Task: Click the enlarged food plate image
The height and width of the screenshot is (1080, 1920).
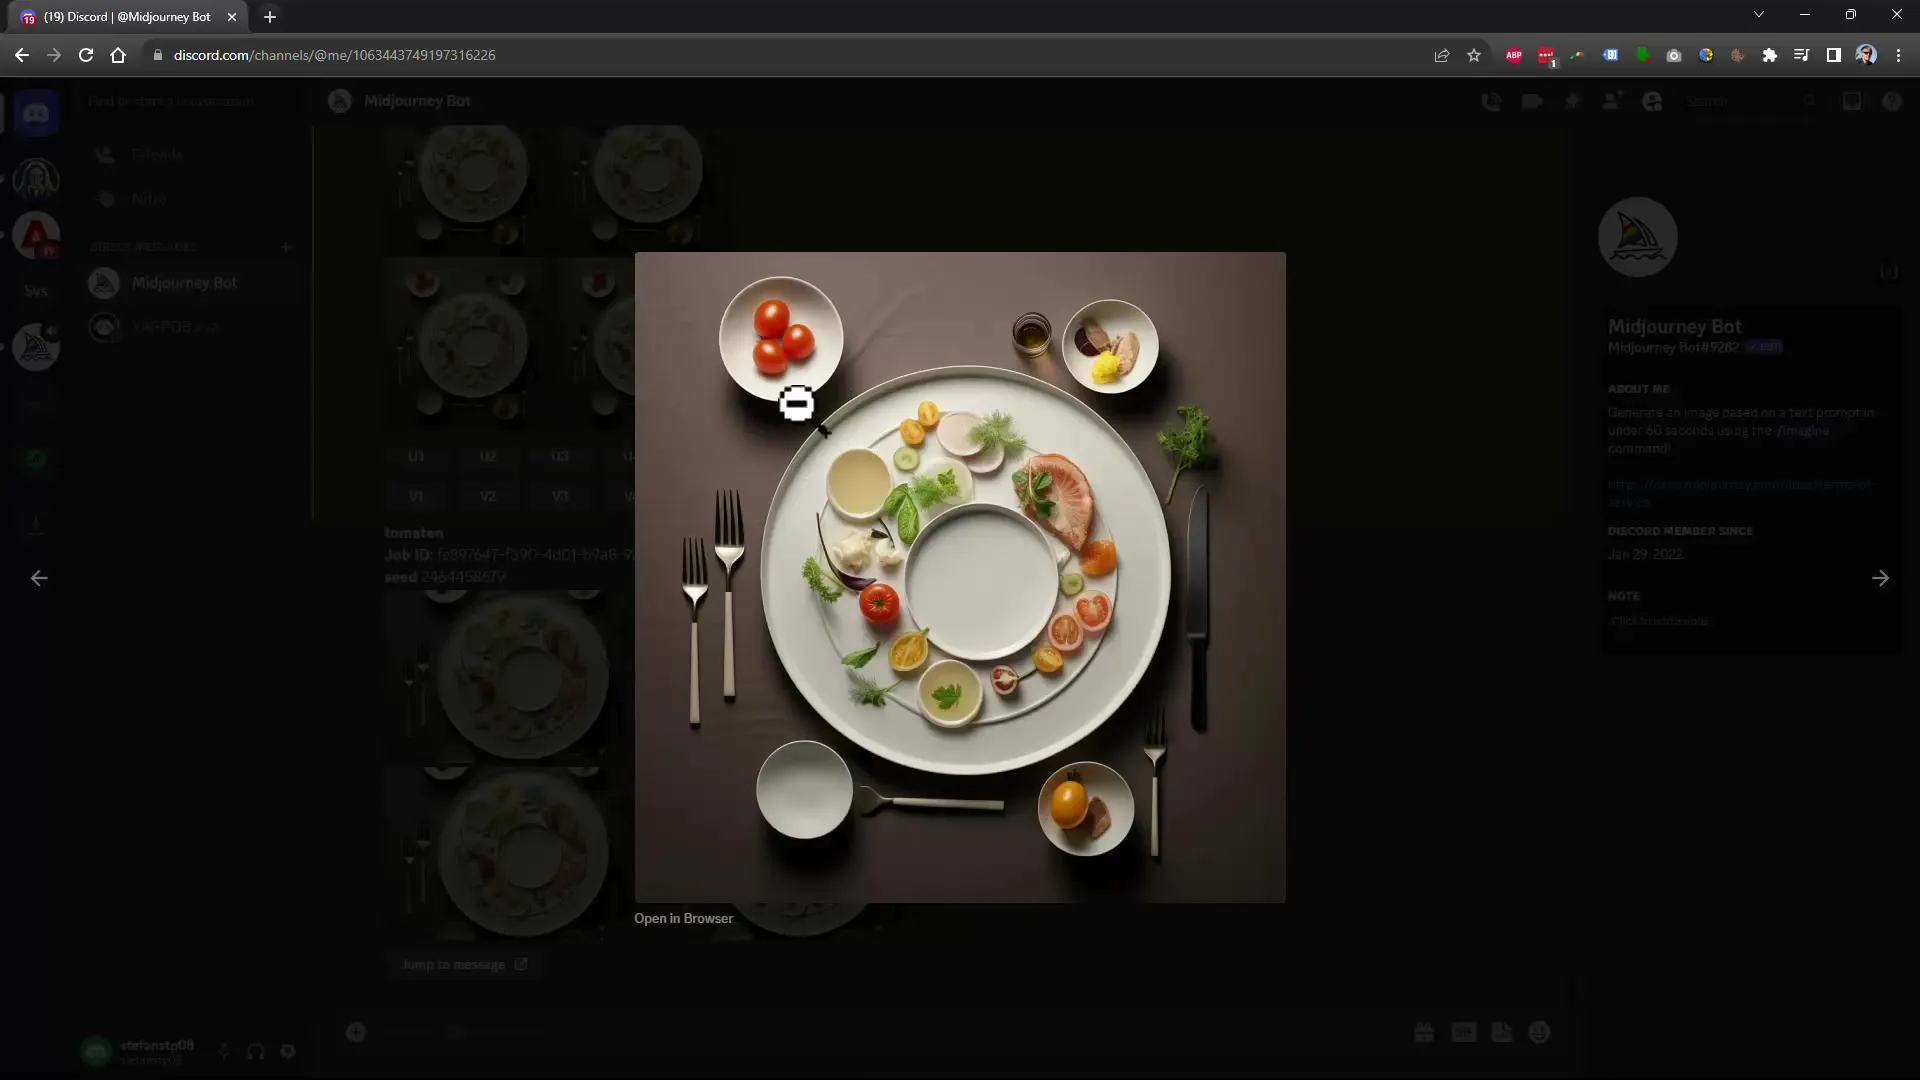Action: click(960, 577)
